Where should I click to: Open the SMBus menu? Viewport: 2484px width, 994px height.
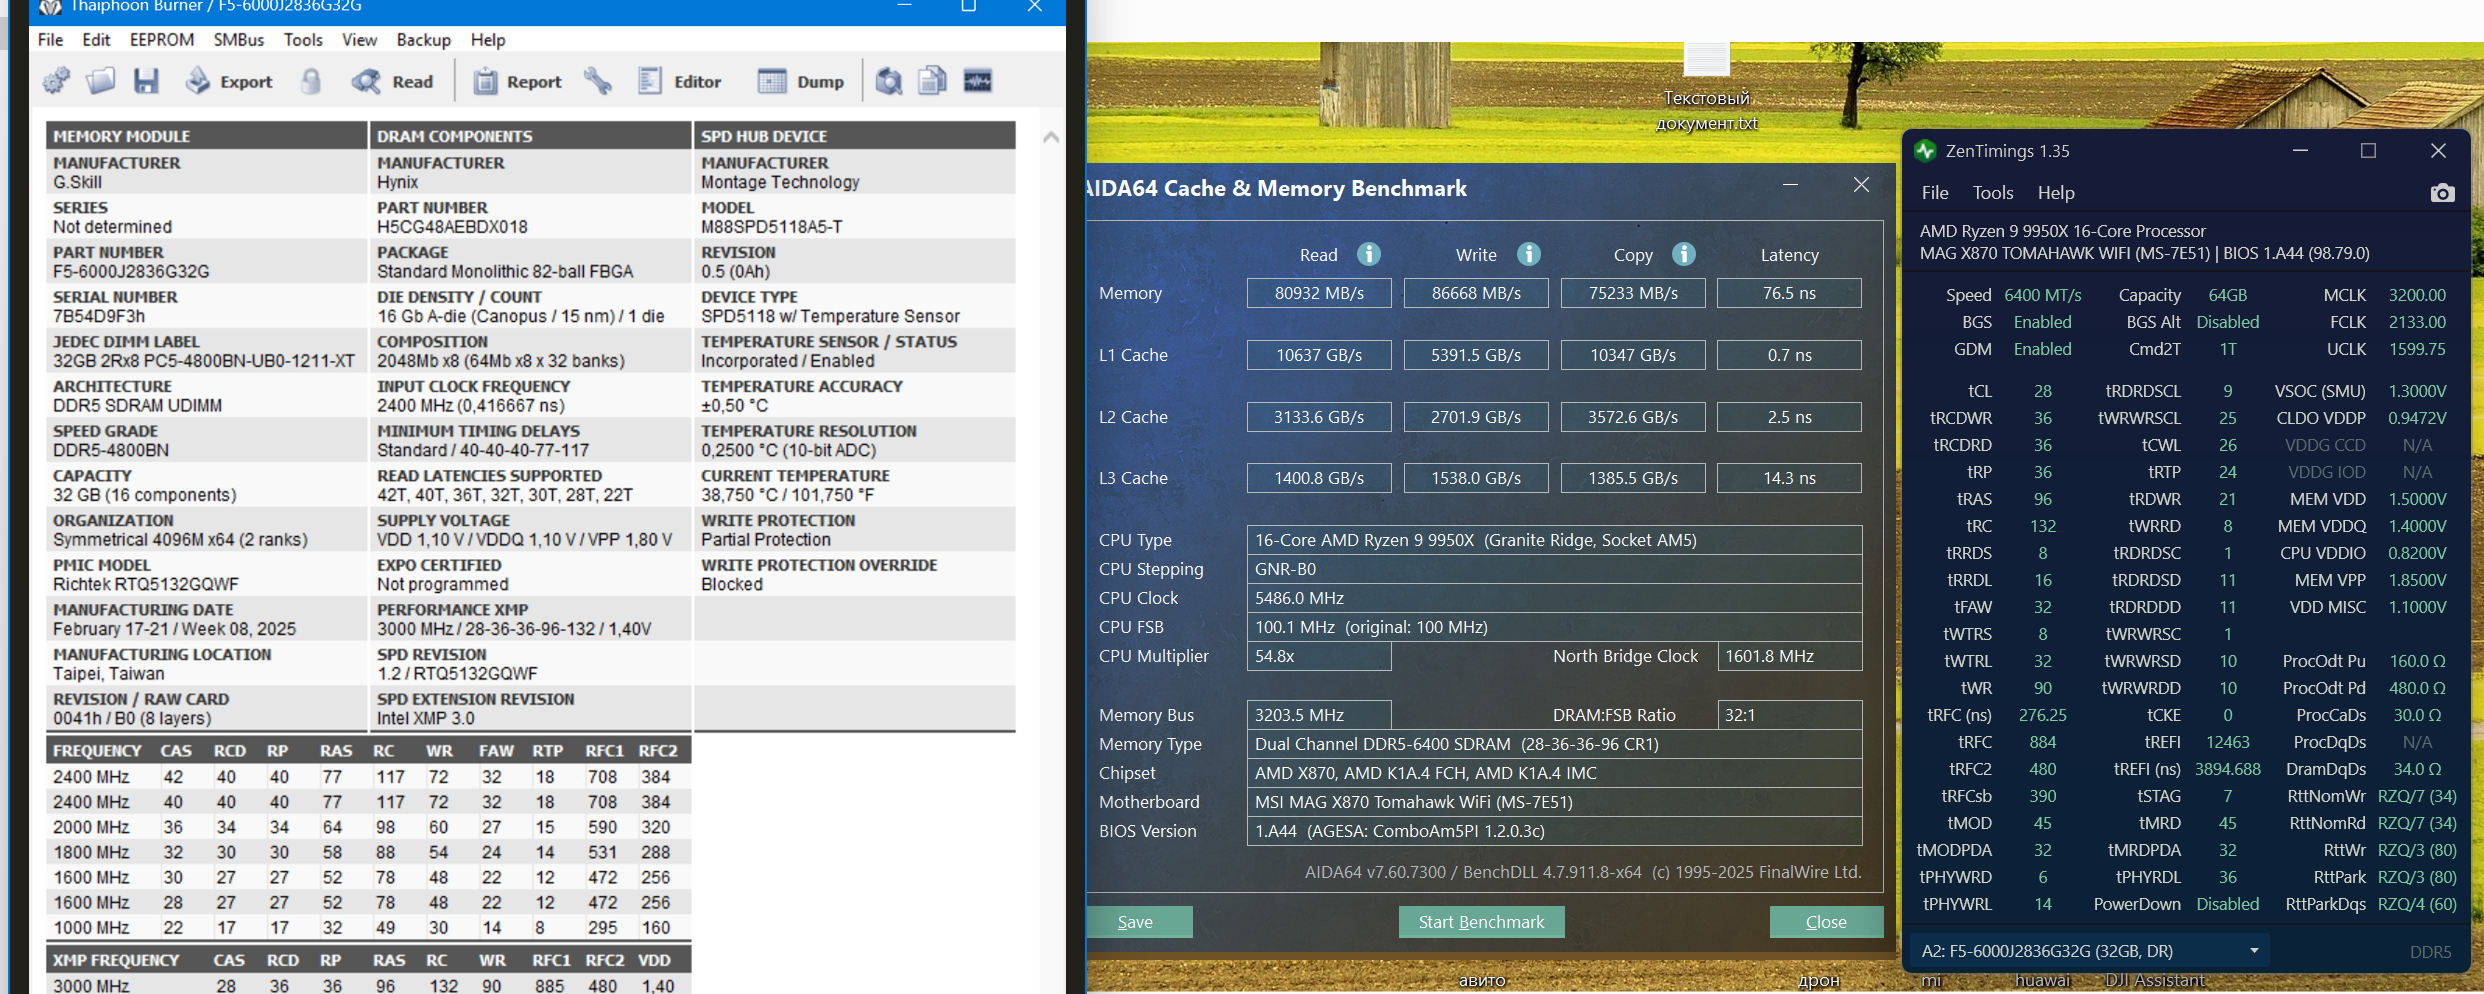(x=239, y=40)
